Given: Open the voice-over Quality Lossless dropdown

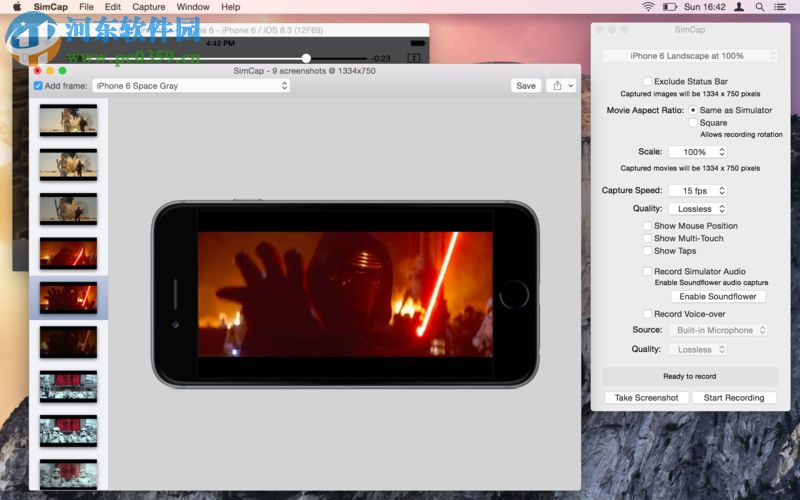Looking at the screenshot, I should click(x=698, y=349).
